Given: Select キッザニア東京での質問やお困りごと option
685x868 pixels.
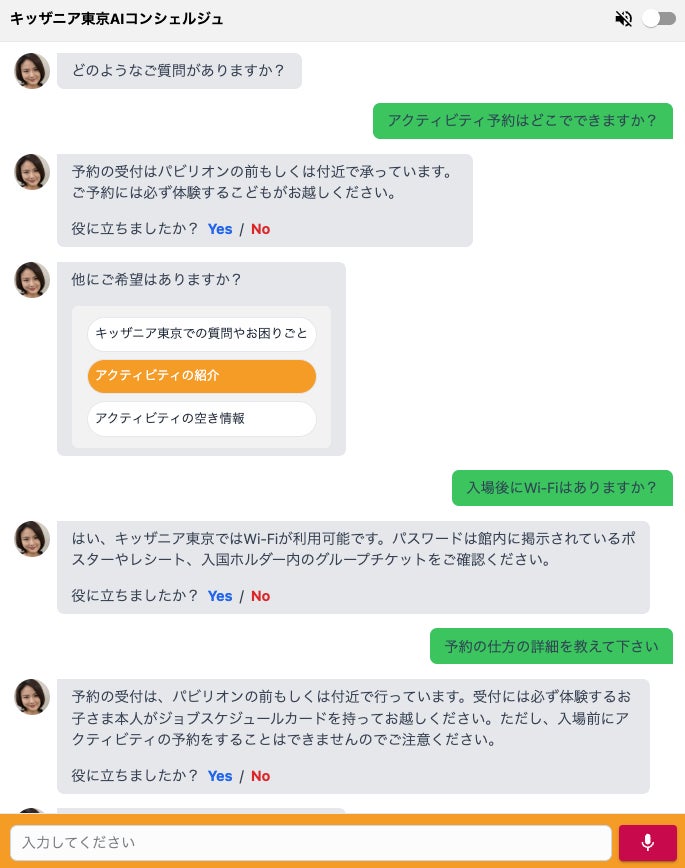Looking at the screenshot, I should [201, 333].
